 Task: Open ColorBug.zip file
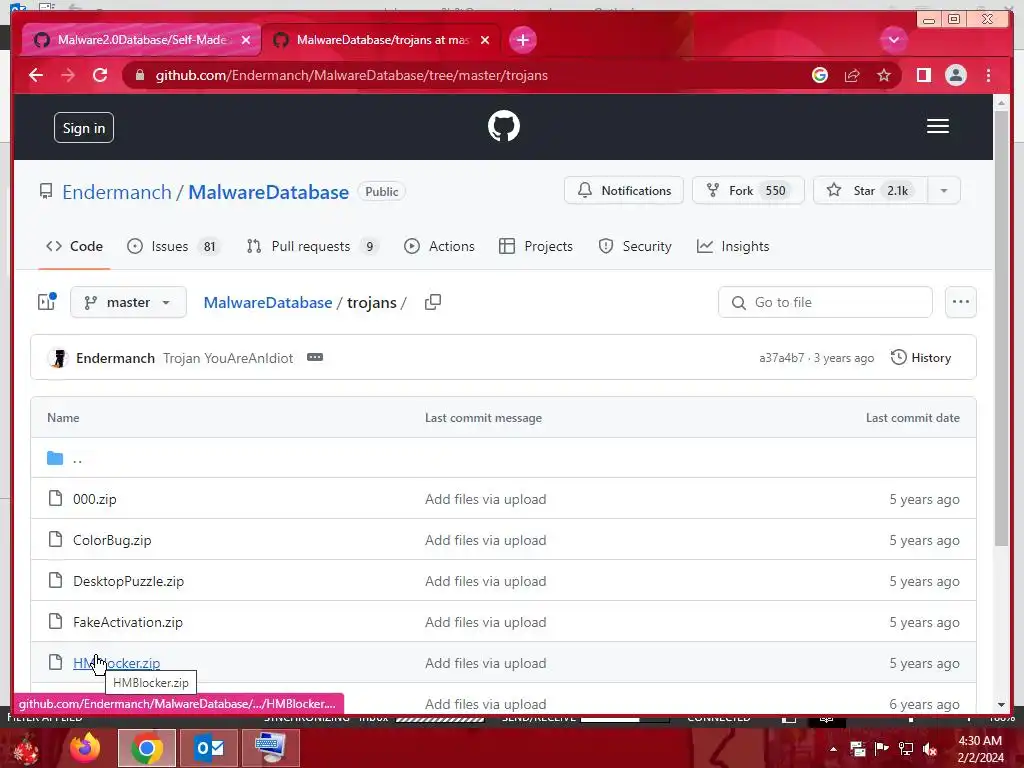pos(112,540)
